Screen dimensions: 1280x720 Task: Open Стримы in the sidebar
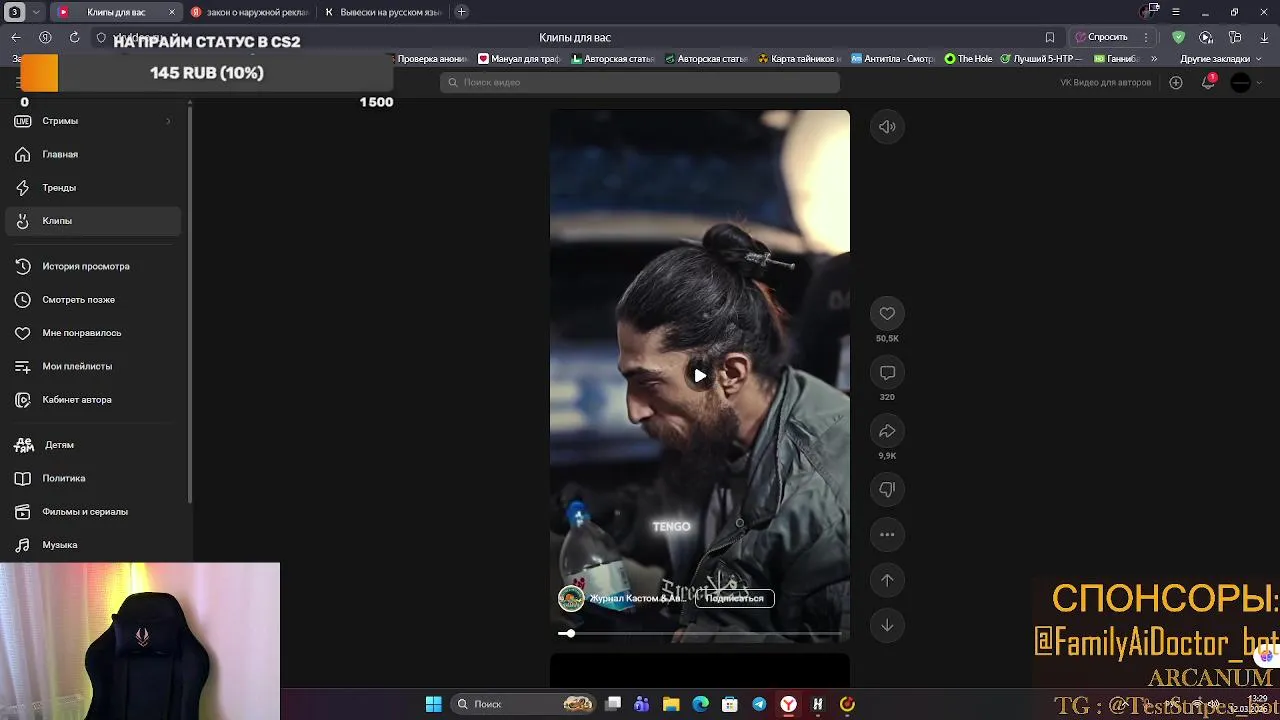pyautogui.click(x=92, y=121)
